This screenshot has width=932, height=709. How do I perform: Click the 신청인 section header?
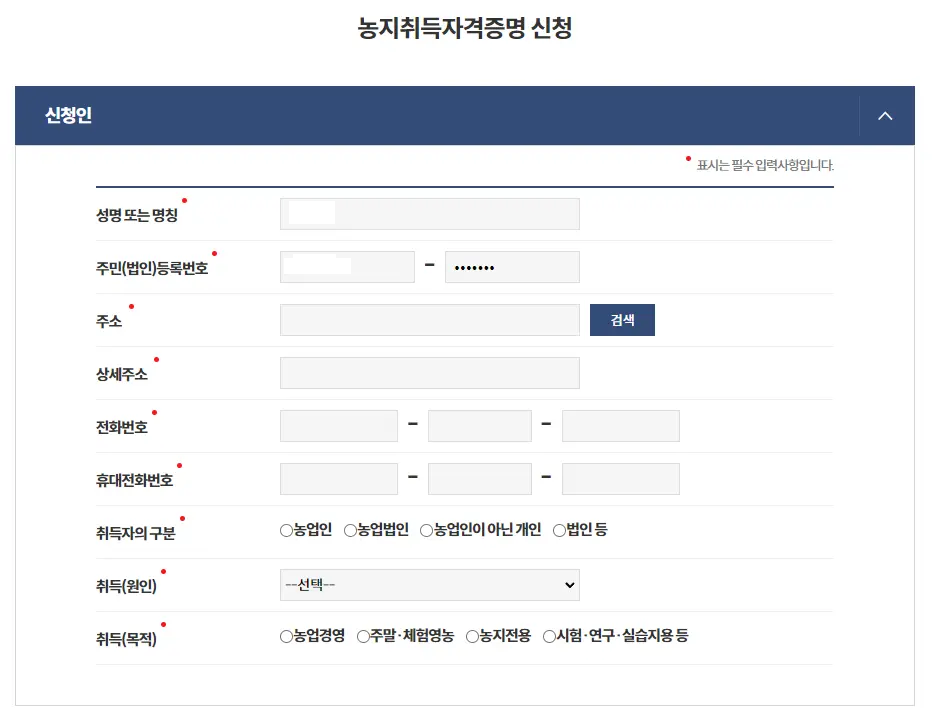click(66, 115)
